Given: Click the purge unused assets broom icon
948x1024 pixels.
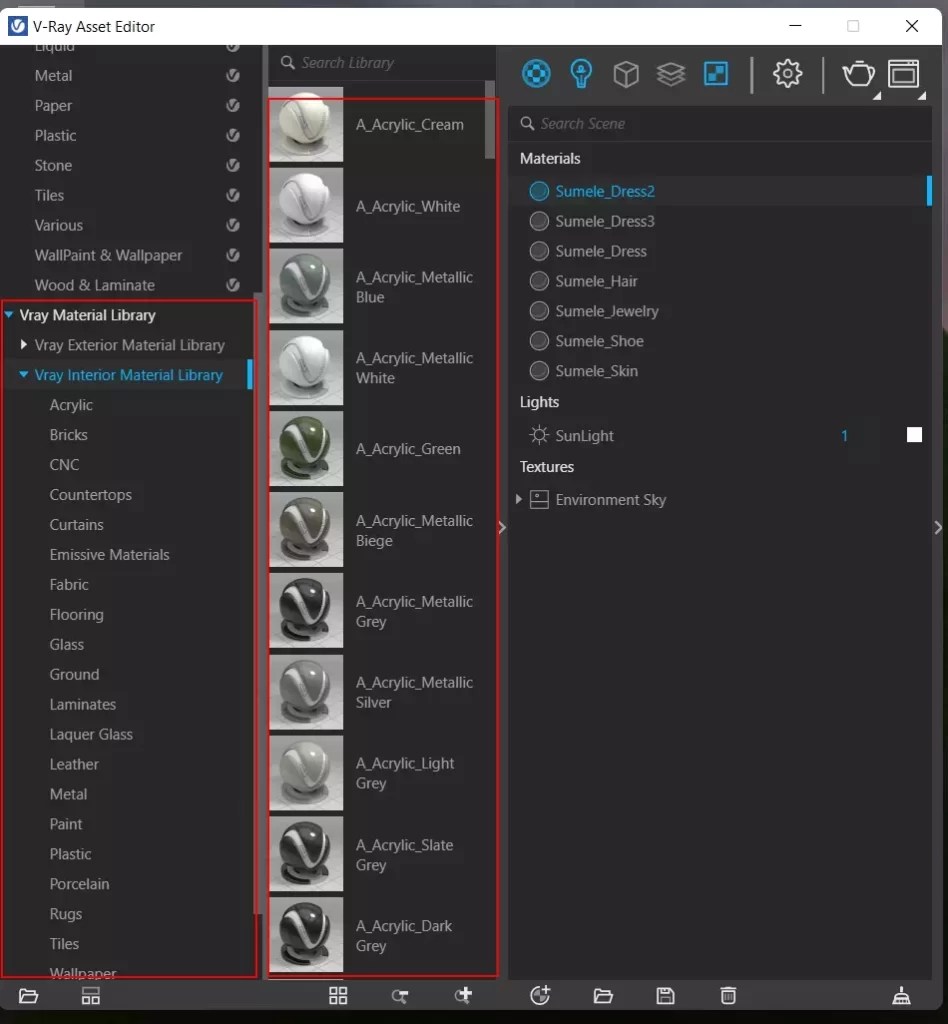Looking at the screenshot, I should pyautogui.click(x=900, y=996).
